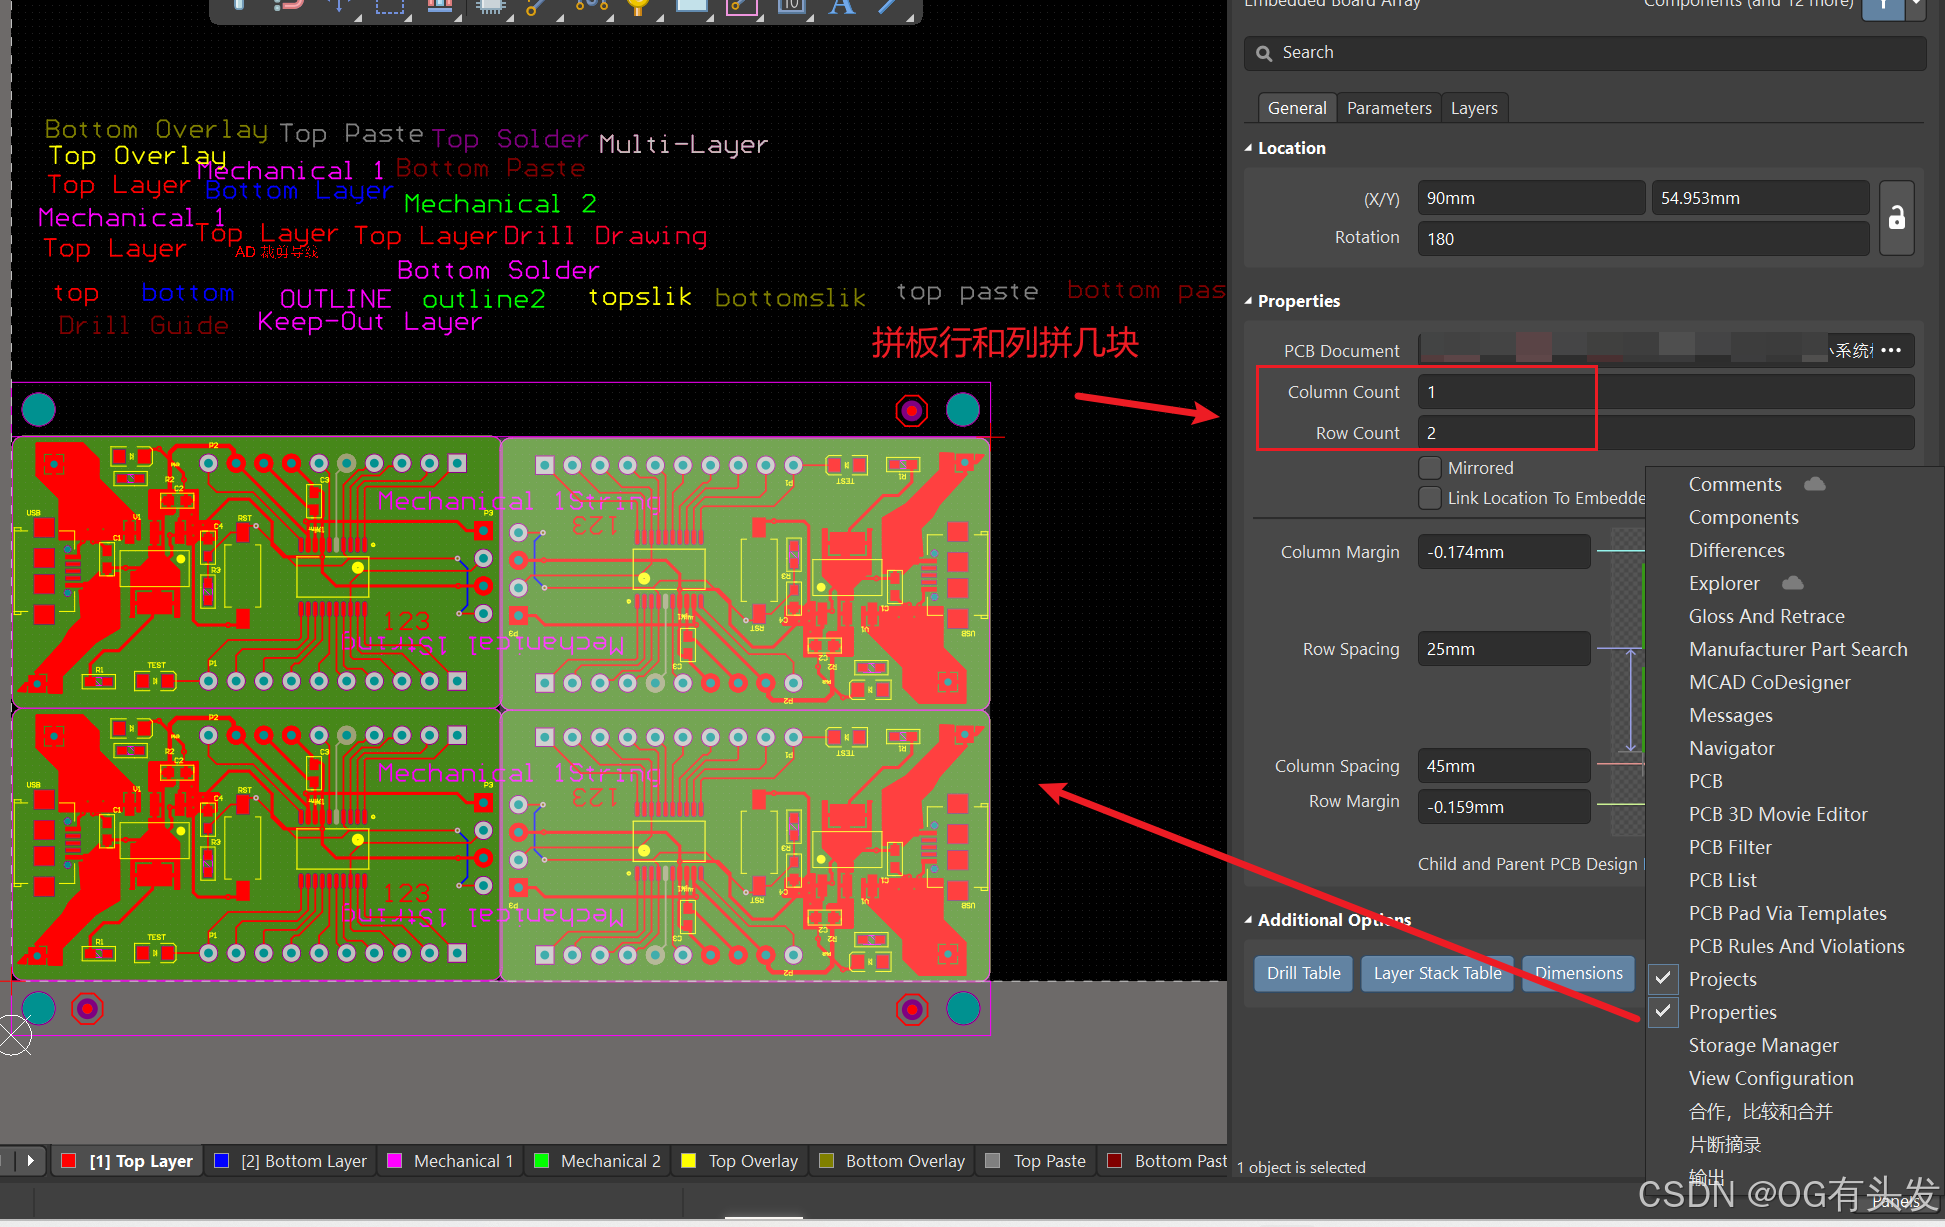Viewport: 1945px width, 1227px height.
Task: Click the ellipsis browse button for PCB Document
Action: click(x=1891, y=350)
